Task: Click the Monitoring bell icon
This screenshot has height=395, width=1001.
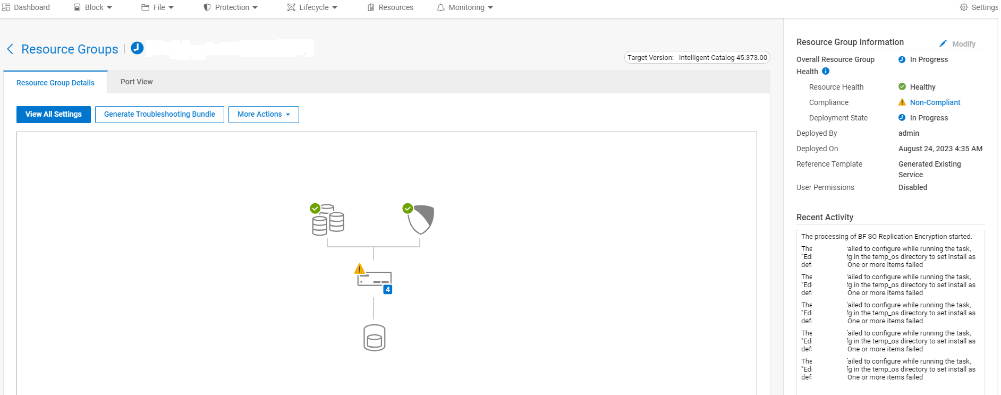Action: 440,8
